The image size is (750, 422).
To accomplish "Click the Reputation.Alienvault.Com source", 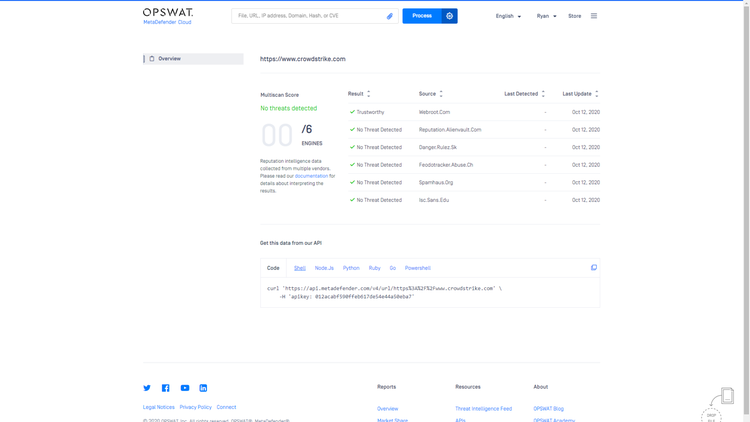I will [450, 130].
